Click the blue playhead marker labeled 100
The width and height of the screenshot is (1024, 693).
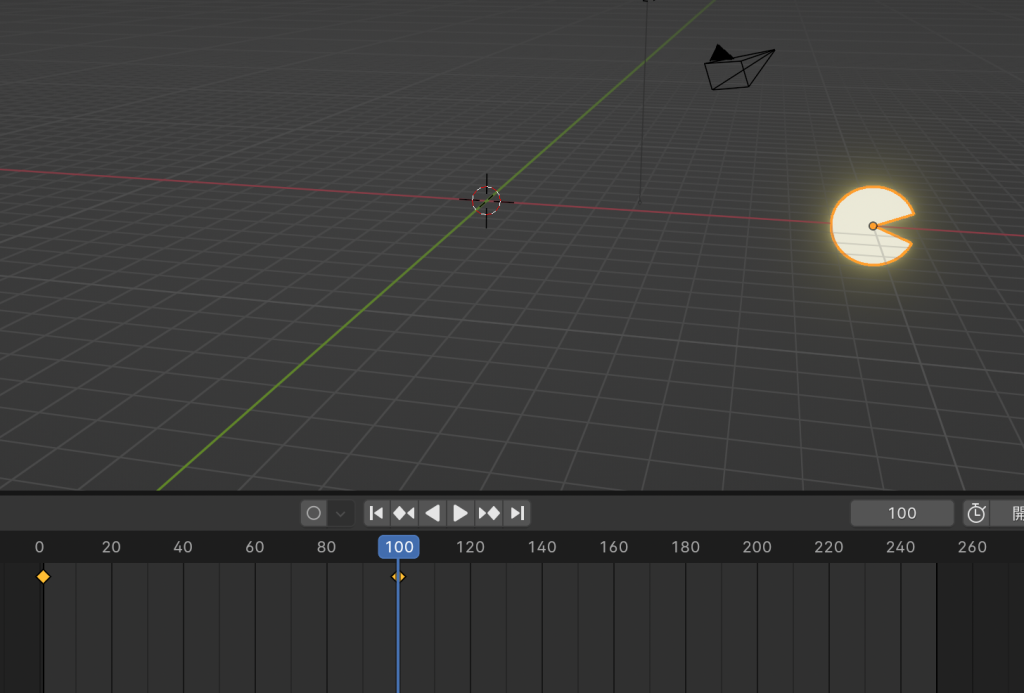[398, 547]
